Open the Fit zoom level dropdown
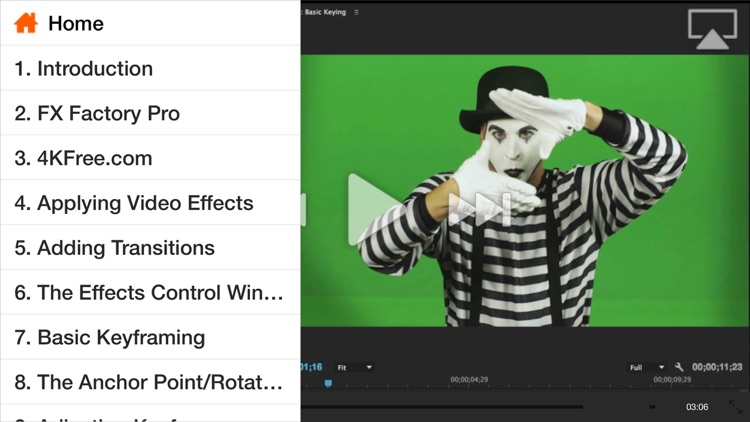750x422 pixels. (x=354, y=367)
